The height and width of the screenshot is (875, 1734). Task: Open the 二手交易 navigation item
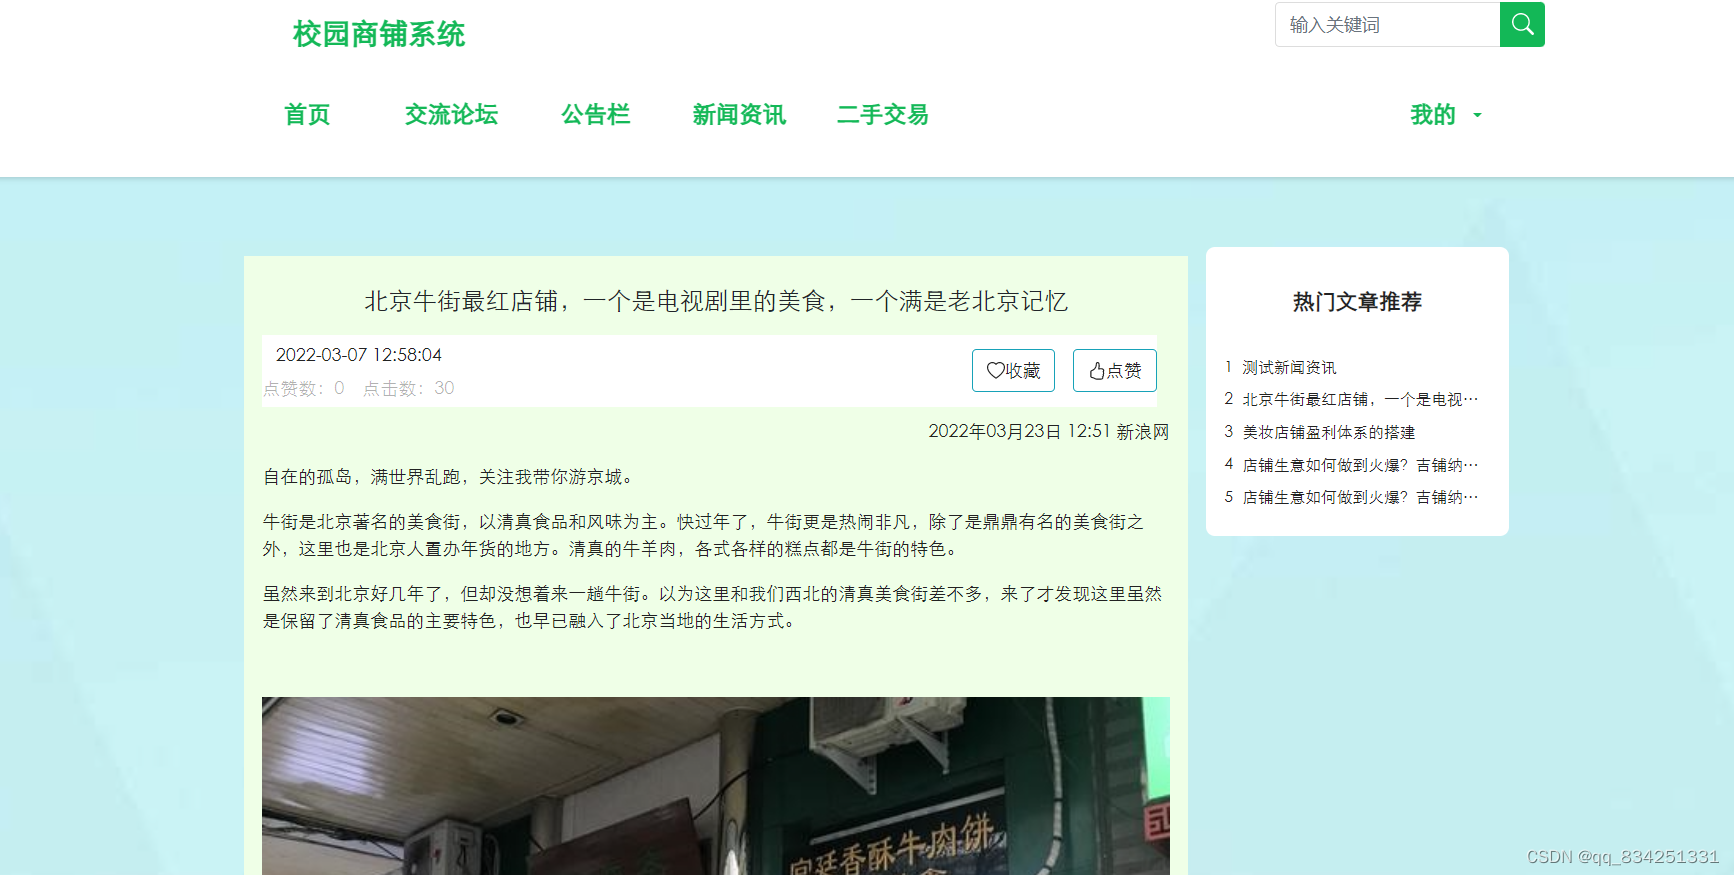[x=883, y=115]
